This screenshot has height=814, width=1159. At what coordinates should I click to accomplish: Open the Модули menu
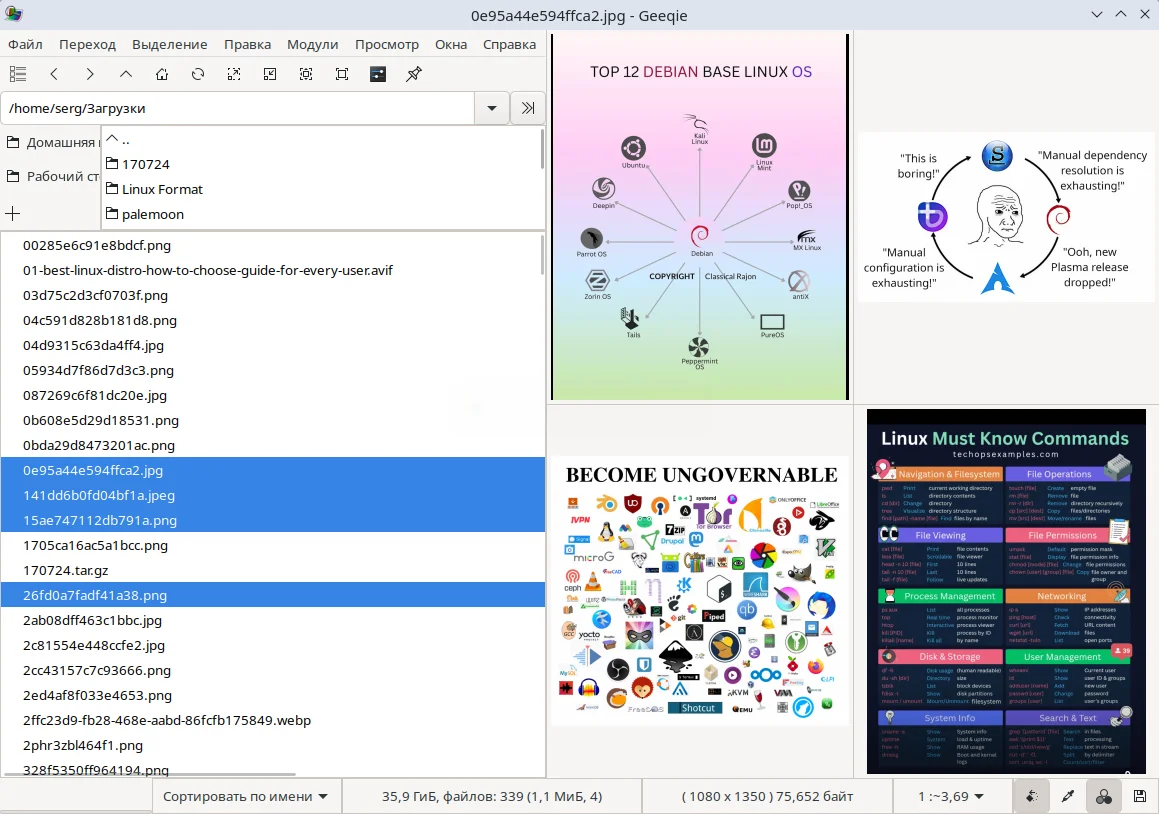313,44
